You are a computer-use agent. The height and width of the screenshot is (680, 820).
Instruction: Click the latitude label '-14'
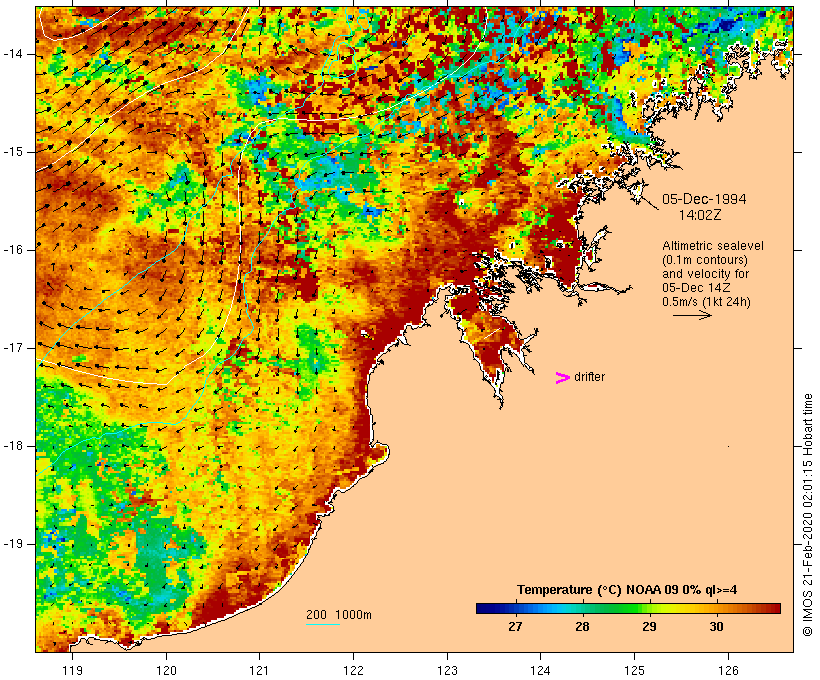(x=13, y=54)
